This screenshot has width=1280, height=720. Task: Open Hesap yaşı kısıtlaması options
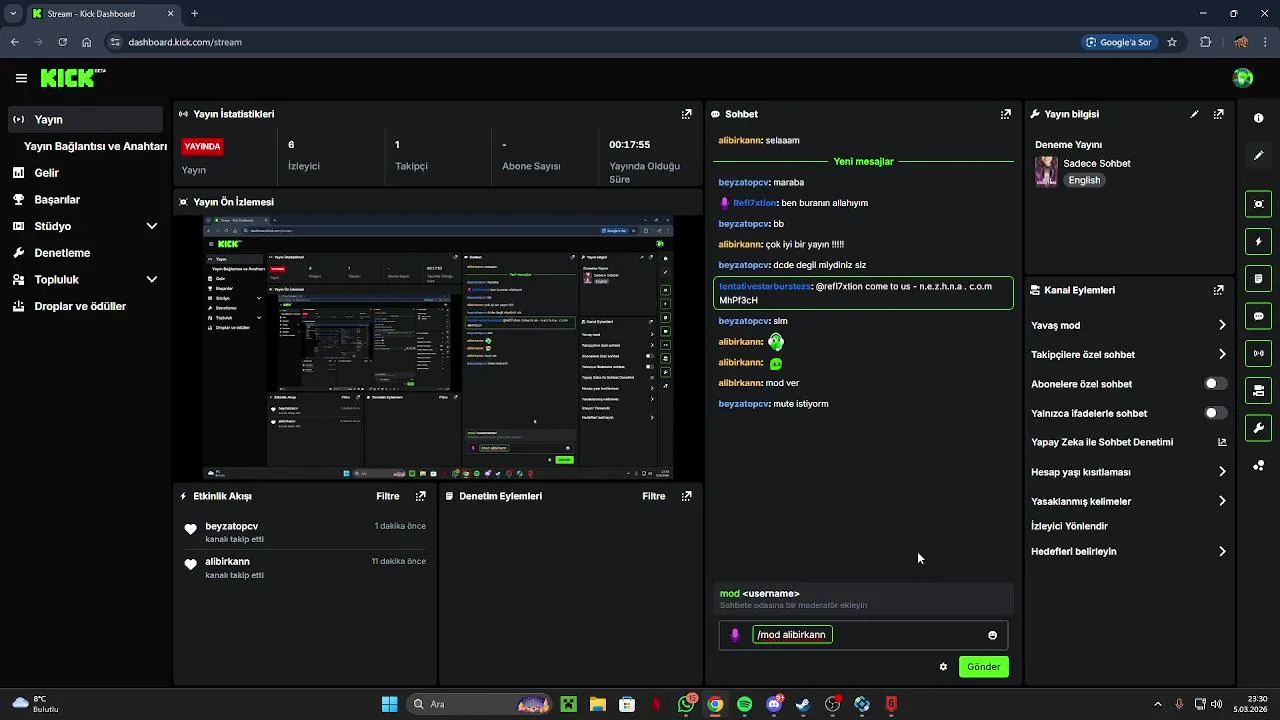tap(1129, 472)
